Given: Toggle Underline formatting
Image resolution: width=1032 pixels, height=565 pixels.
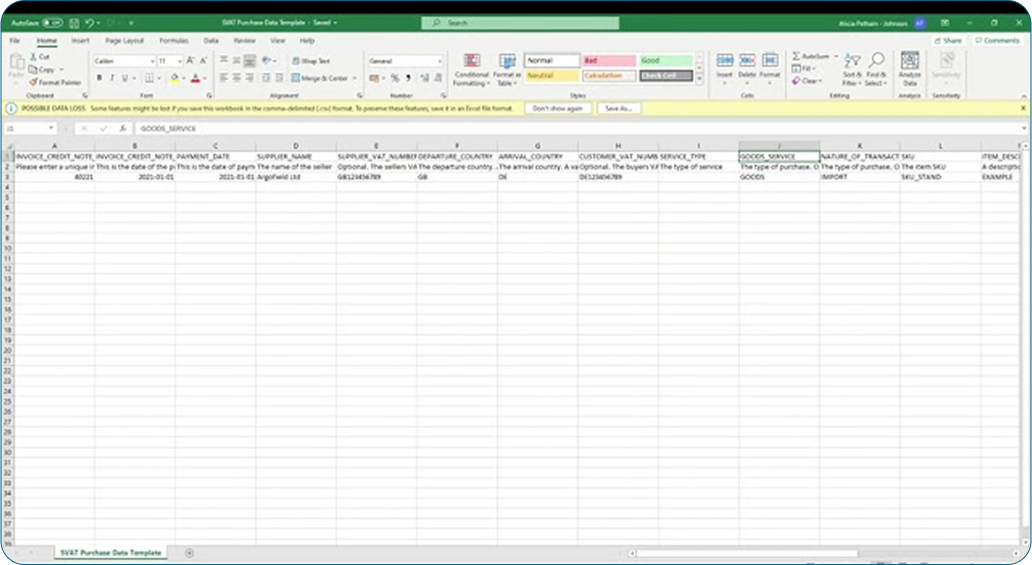Looking at the screenshot, I should 124,78.
